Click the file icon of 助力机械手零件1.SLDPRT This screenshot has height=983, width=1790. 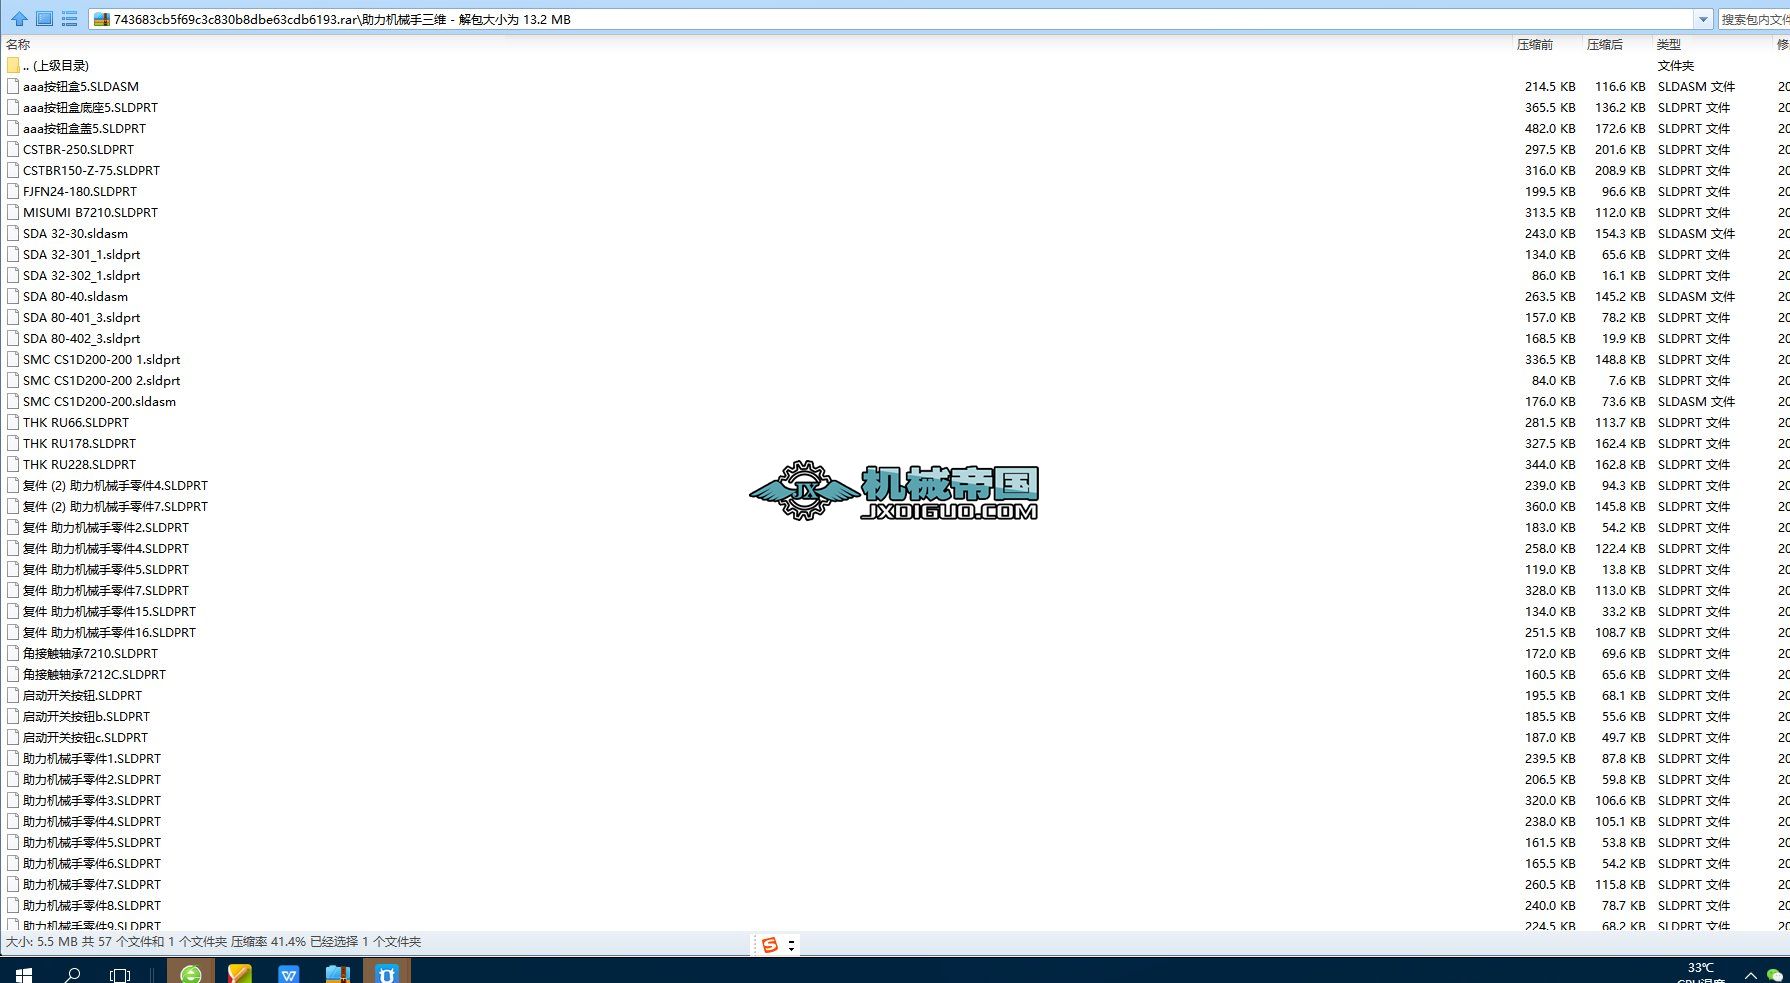click(13, 758)
